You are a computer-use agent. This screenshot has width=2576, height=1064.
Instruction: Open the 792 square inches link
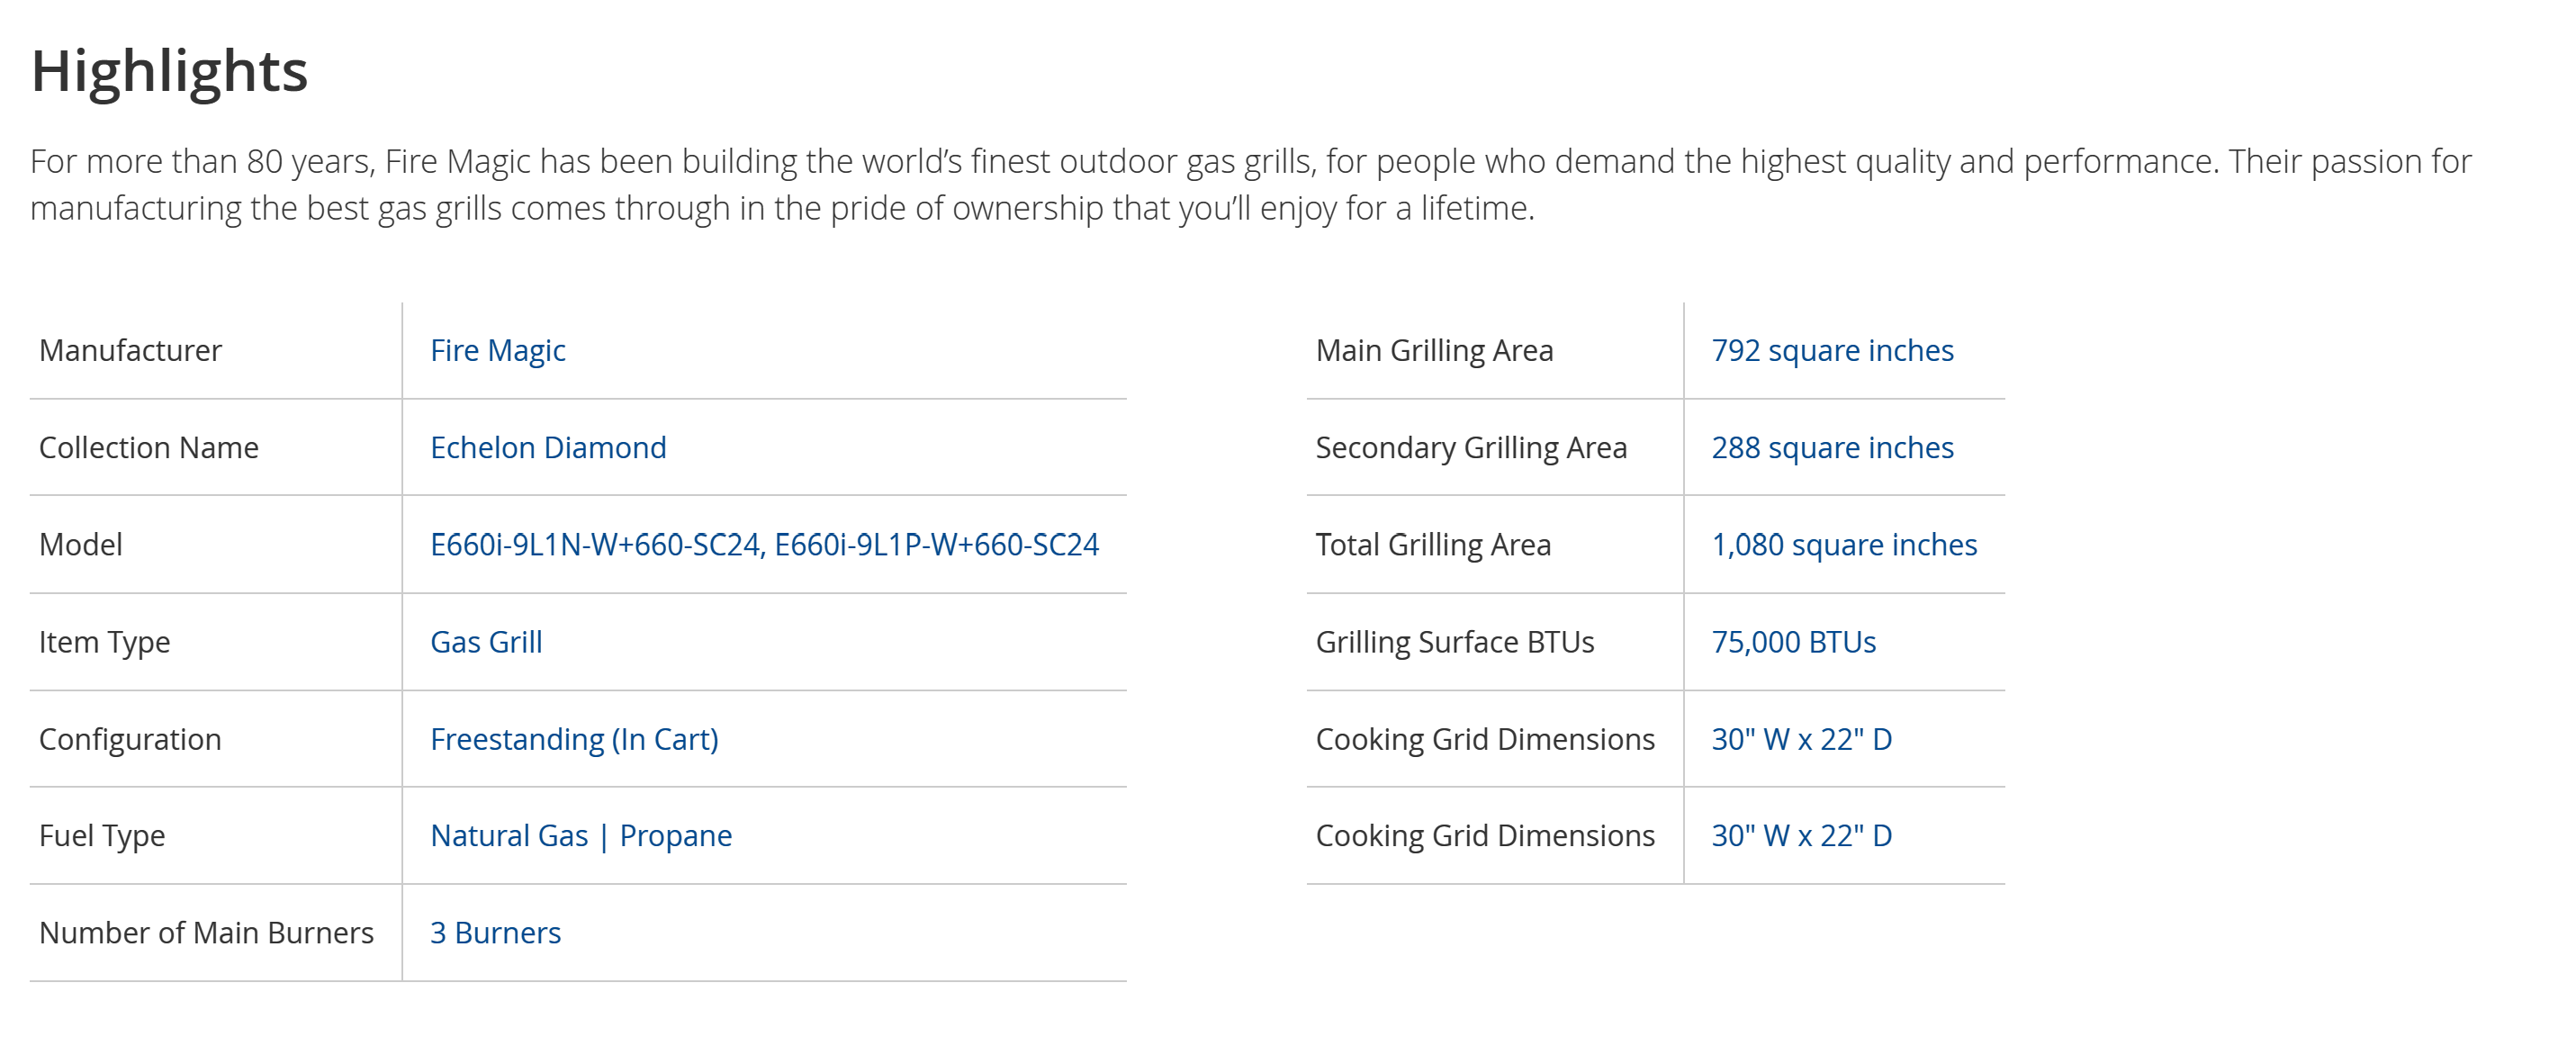pyautogui.click(x=1832, y=350)
